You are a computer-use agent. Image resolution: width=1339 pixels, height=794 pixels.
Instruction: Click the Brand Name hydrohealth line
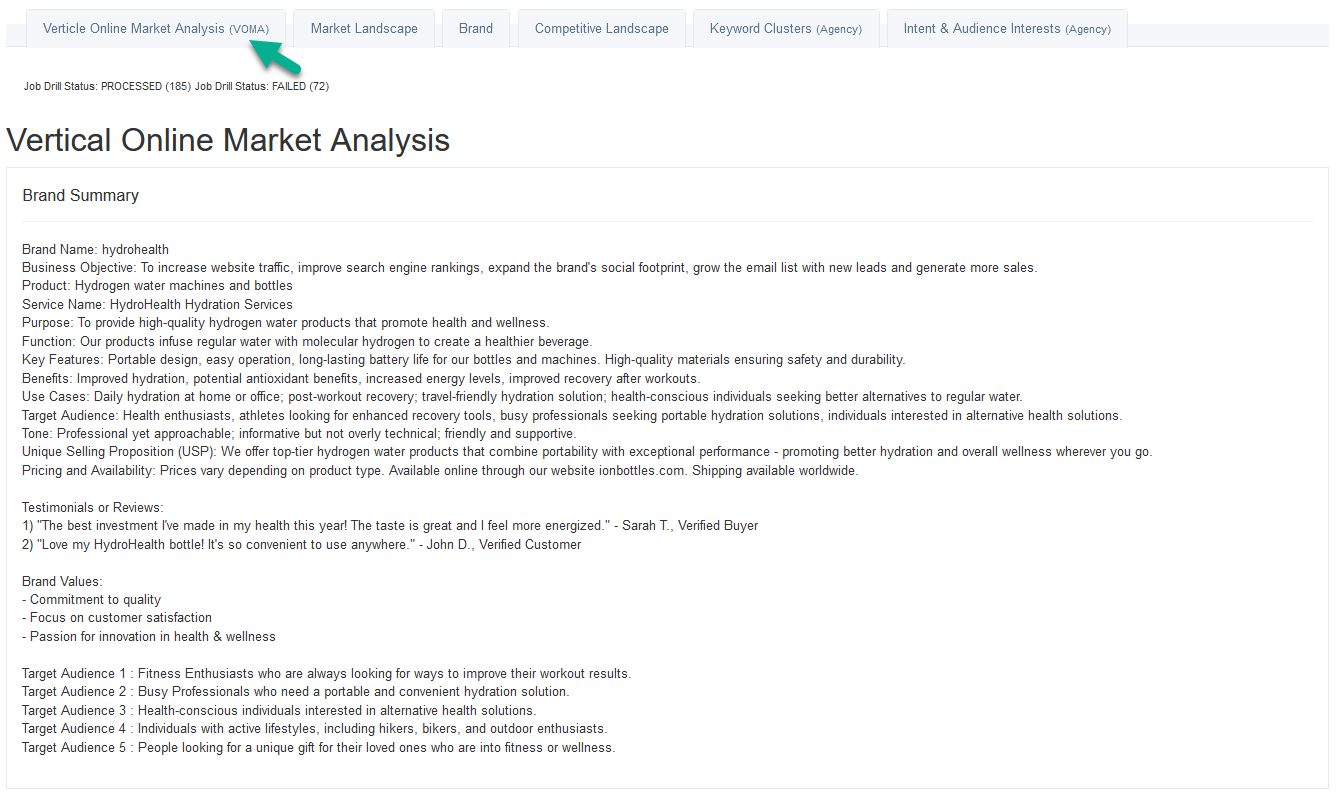[96, 249]
